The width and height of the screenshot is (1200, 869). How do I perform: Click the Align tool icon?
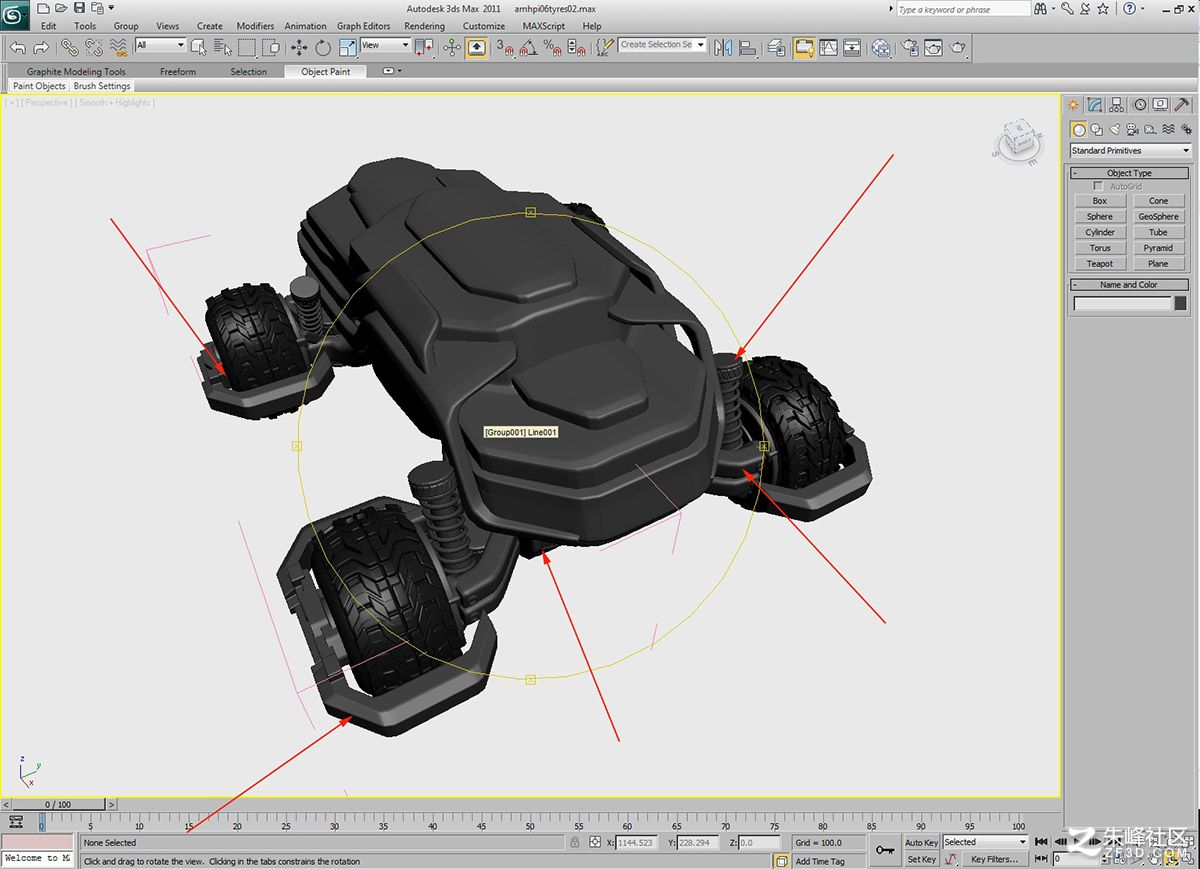pyautogui.click(x=747, y=47)
